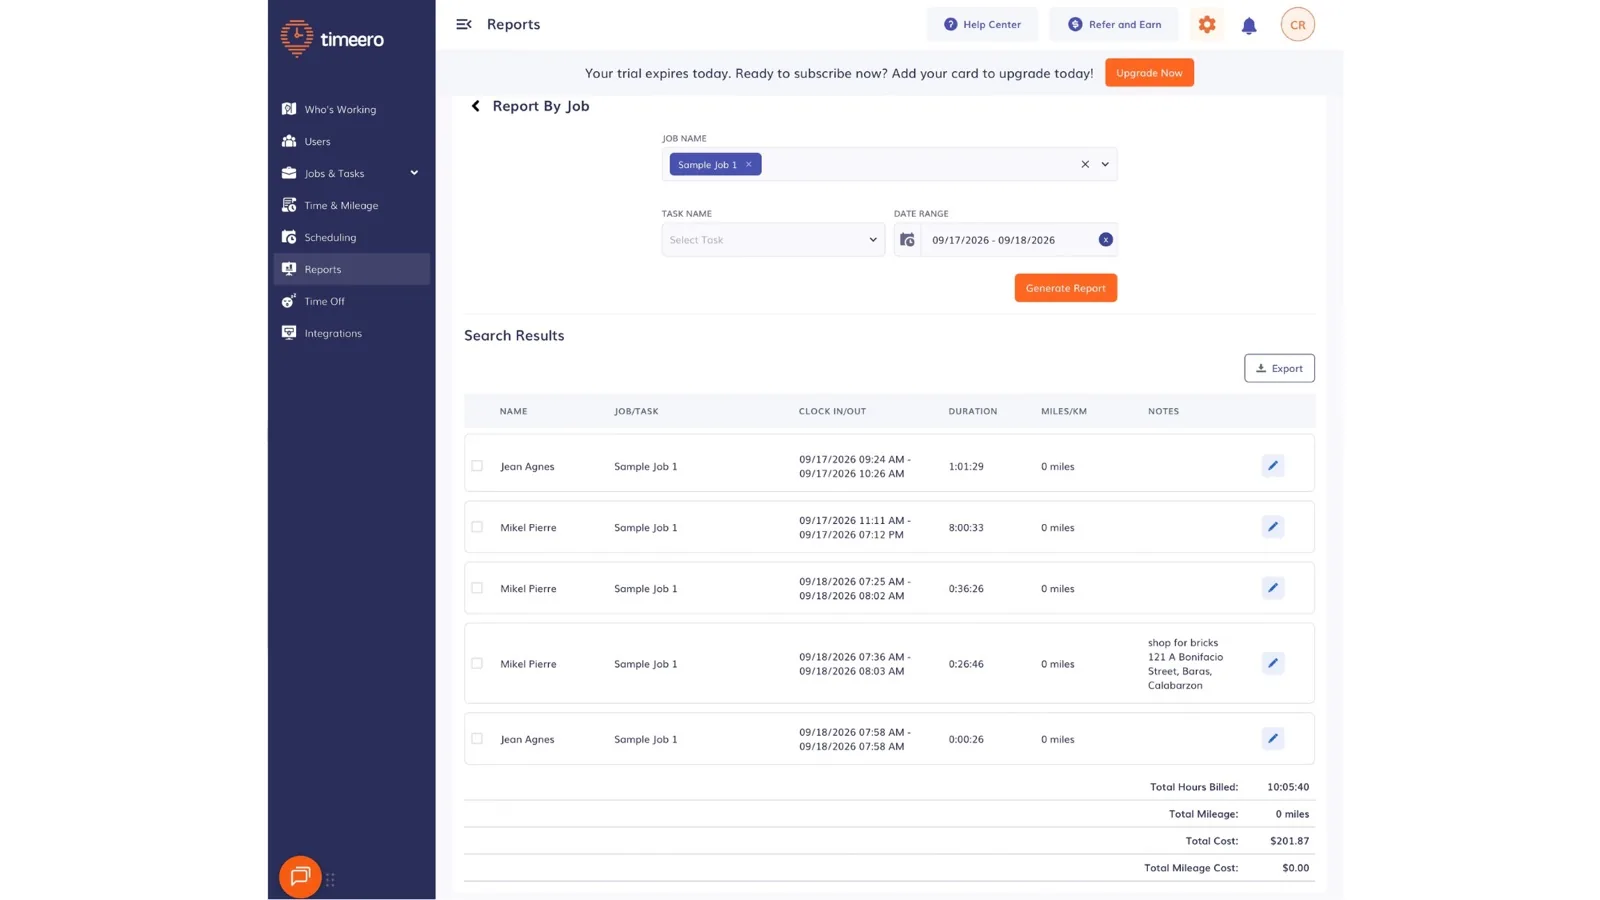Click Upgrade Now button

(1149, 73)
